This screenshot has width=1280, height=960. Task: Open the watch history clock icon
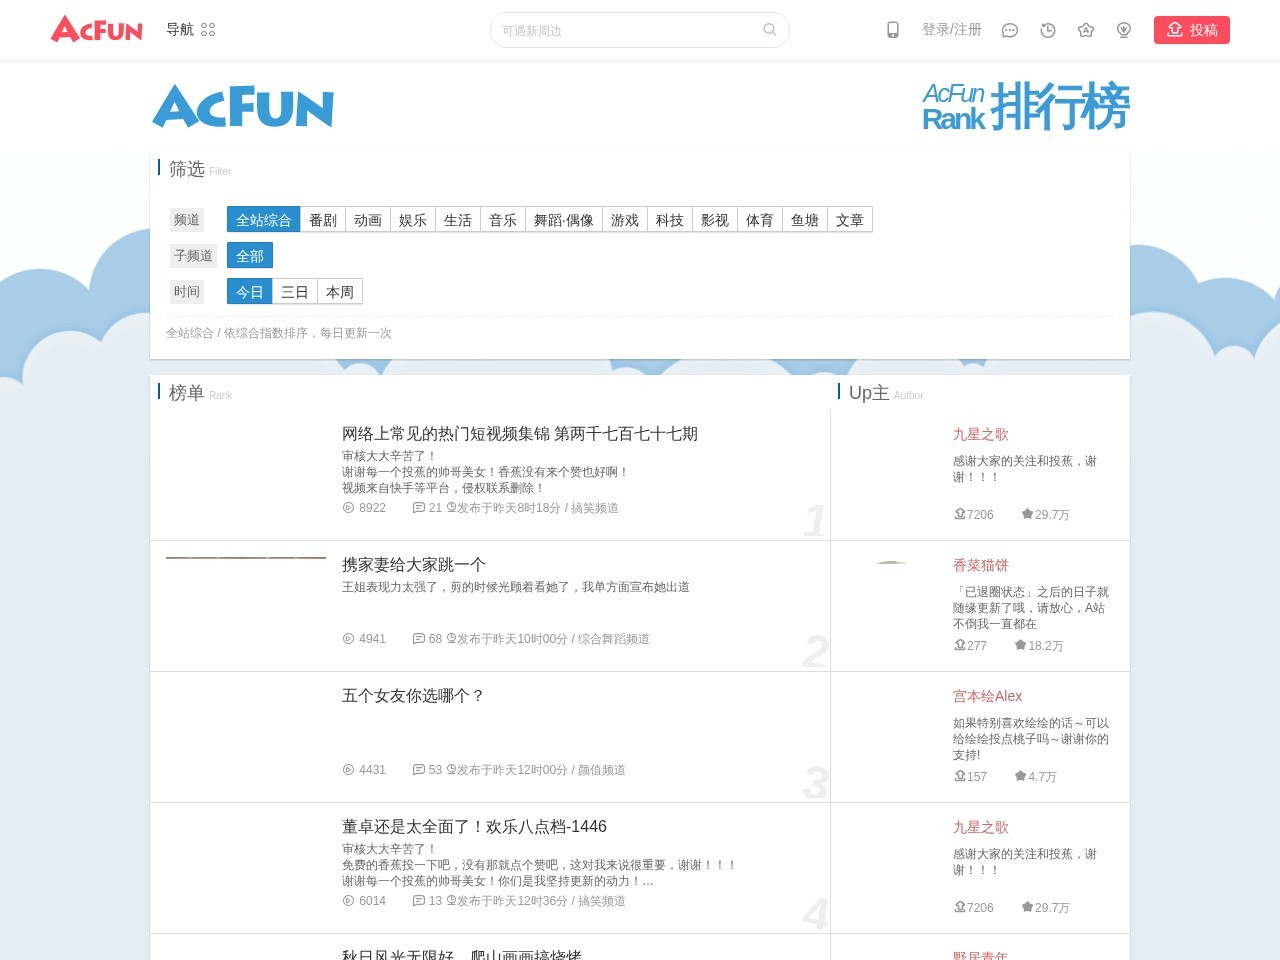pyautogui.click(x=1048, y=30)
